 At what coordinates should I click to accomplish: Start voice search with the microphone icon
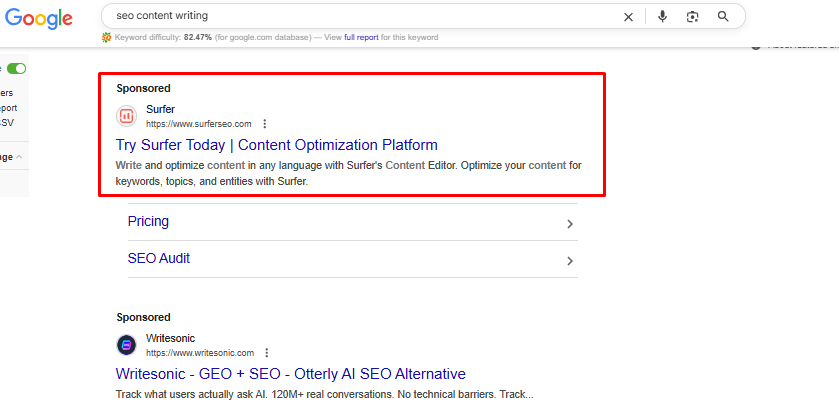coord(662,17)
